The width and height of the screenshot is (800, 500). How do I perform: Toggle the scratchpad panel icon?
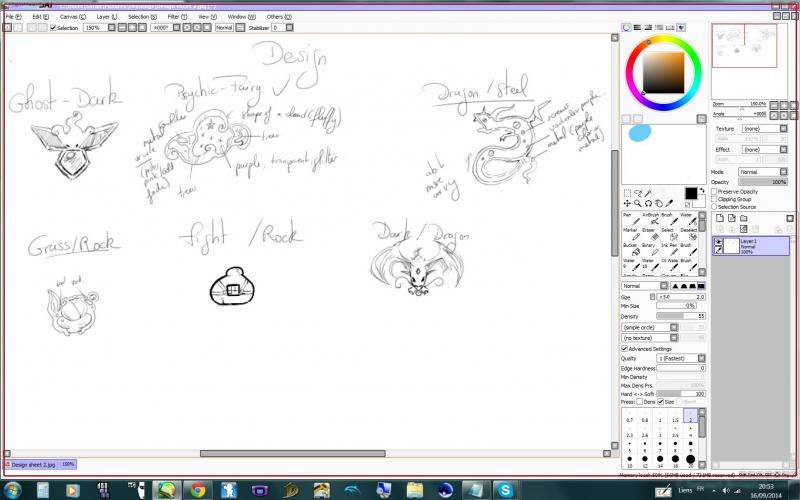point(681,28)
